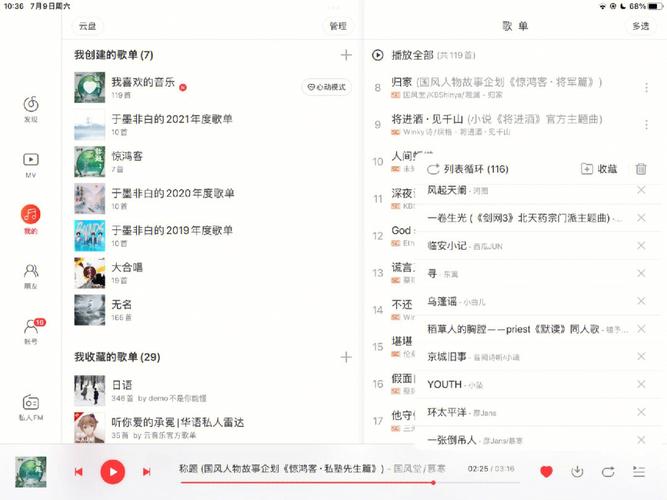This screenshot has width=667, height=500.
Task: Toggle 心动模式 heartbeat mode
Action: tap(327, 87)
